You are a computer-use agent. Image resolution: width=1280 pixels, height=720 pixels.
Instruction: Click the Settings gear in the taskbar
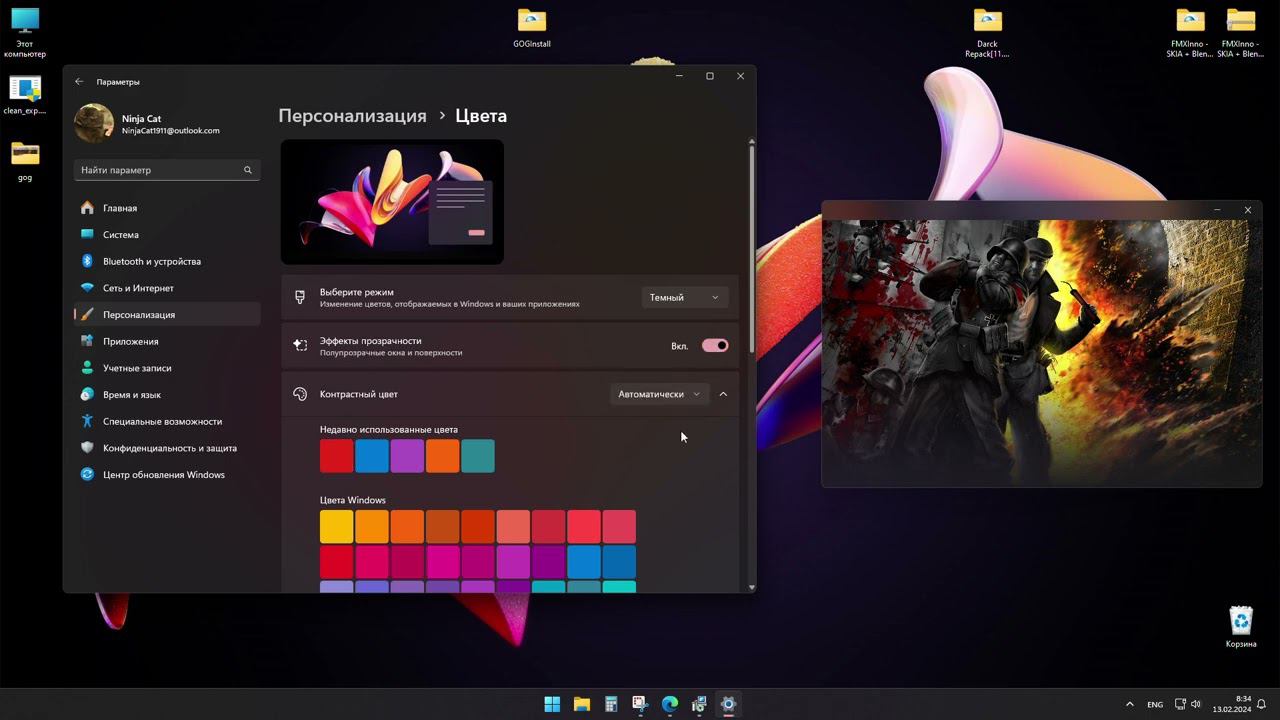(728, 704)
